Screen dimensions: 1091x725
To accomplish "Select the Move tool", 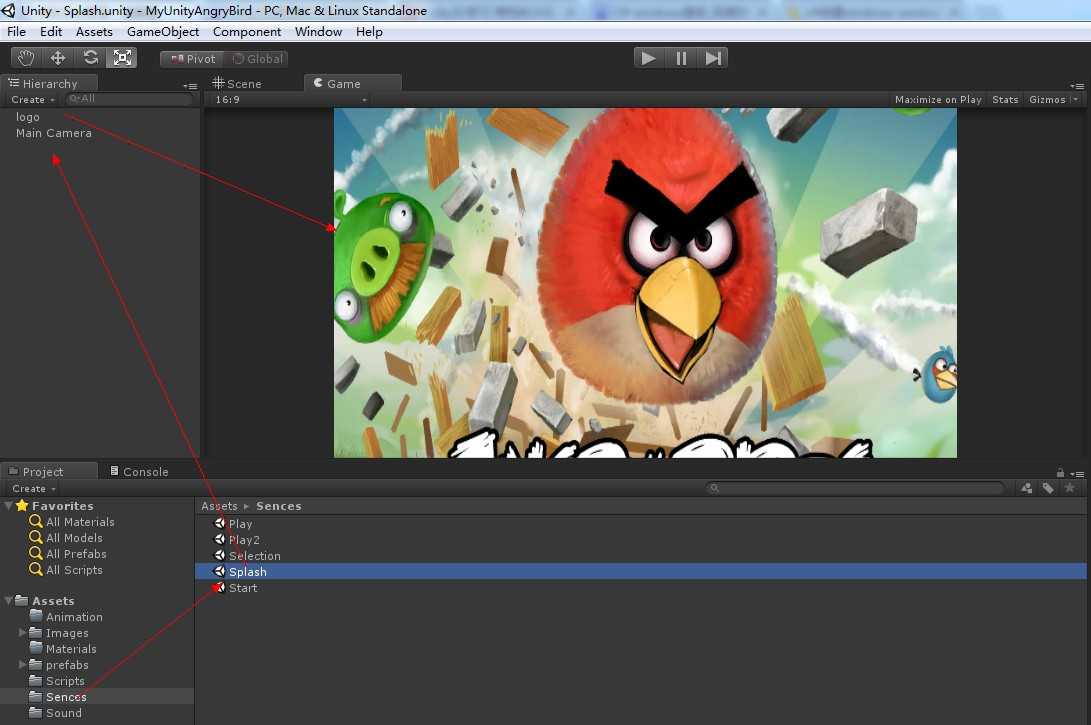I will point(58,58).
